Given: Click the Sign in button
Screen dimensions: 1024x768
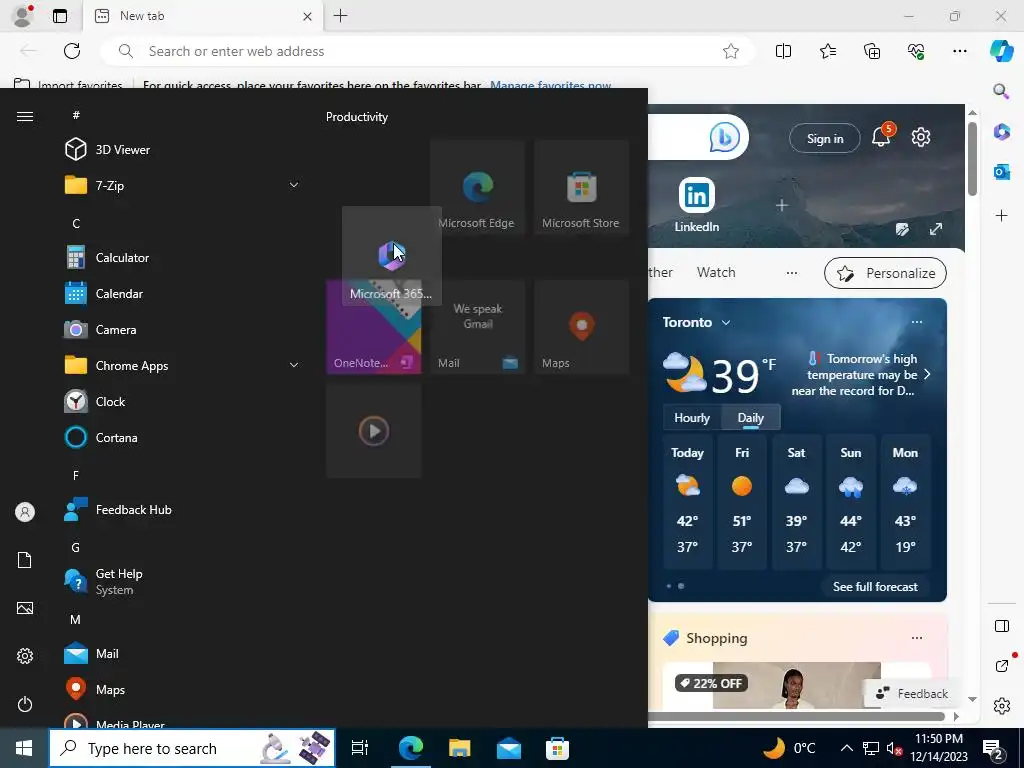Looking at the screenshot, I should pyautogui.click(x=824, y=138).
